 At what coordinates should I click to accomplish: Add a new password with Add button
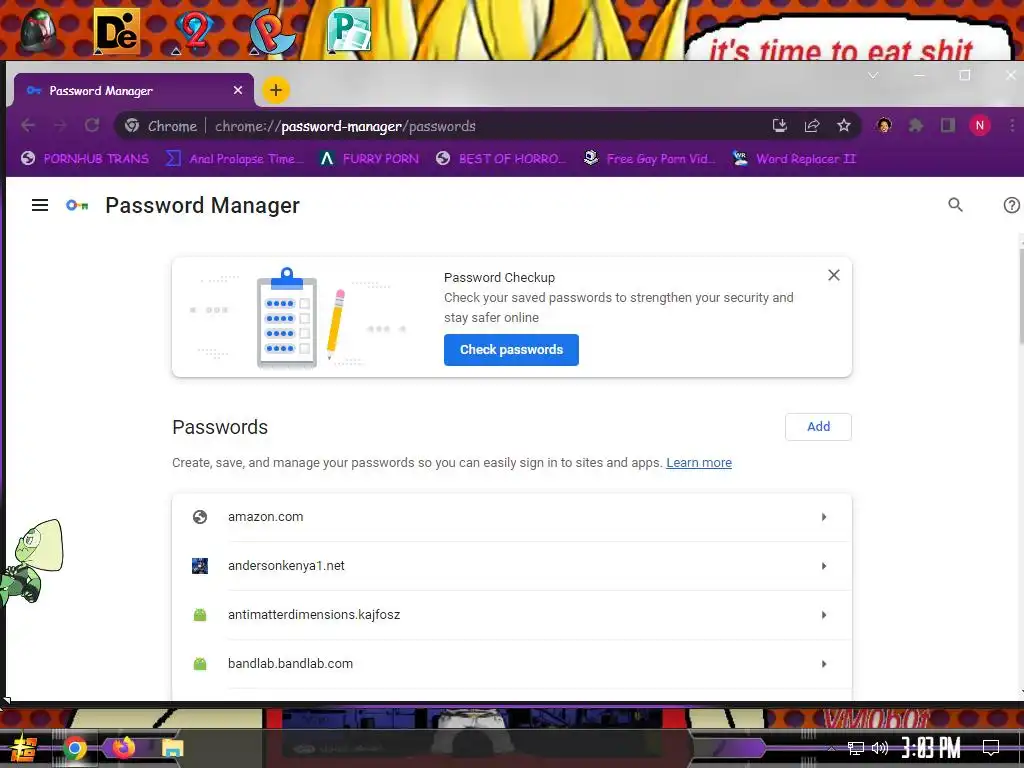[x=818, y=426]
